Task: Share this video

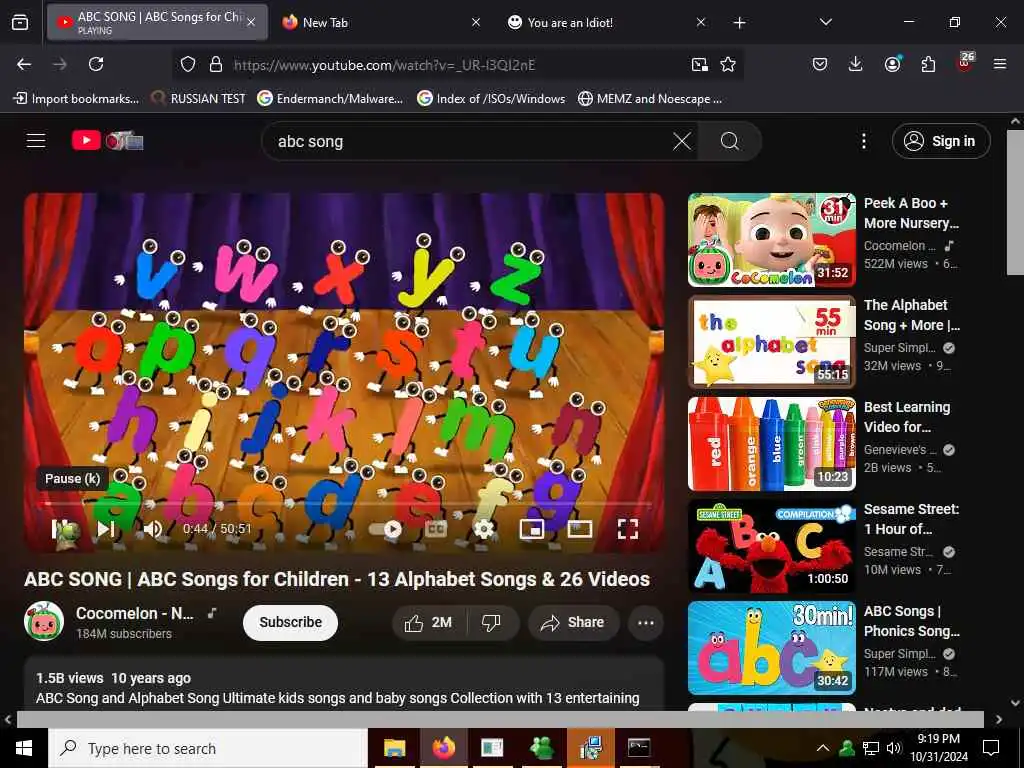Action: pyautogui.click(x=572, y=622)
